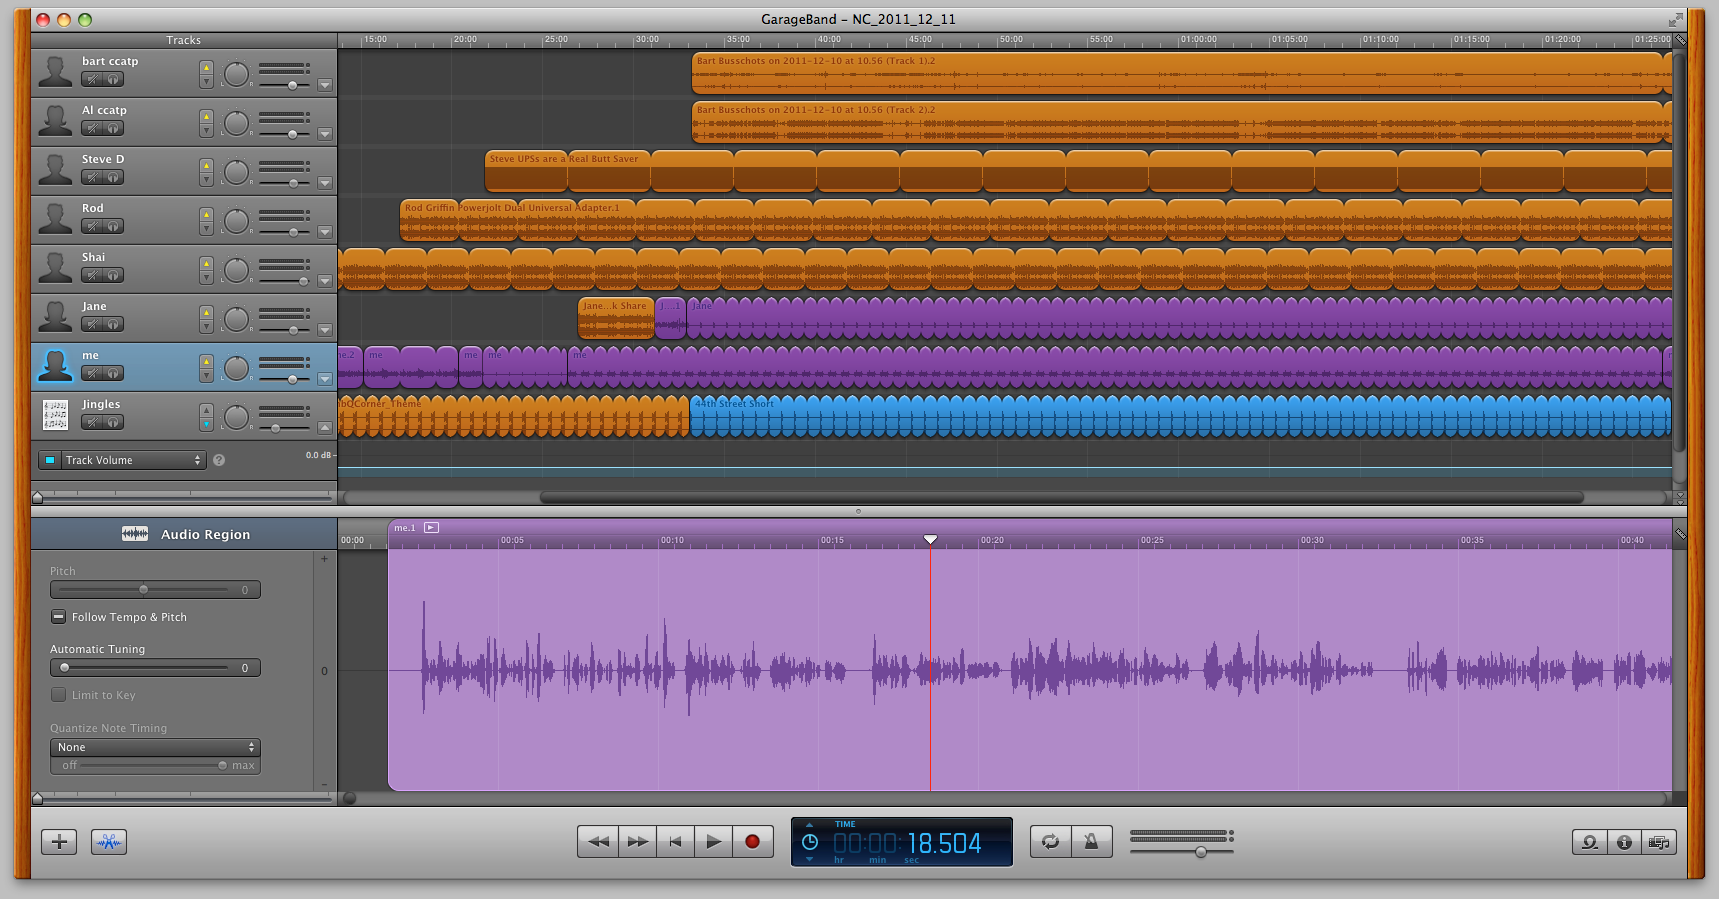Click the master volume slider knob

1201,852
